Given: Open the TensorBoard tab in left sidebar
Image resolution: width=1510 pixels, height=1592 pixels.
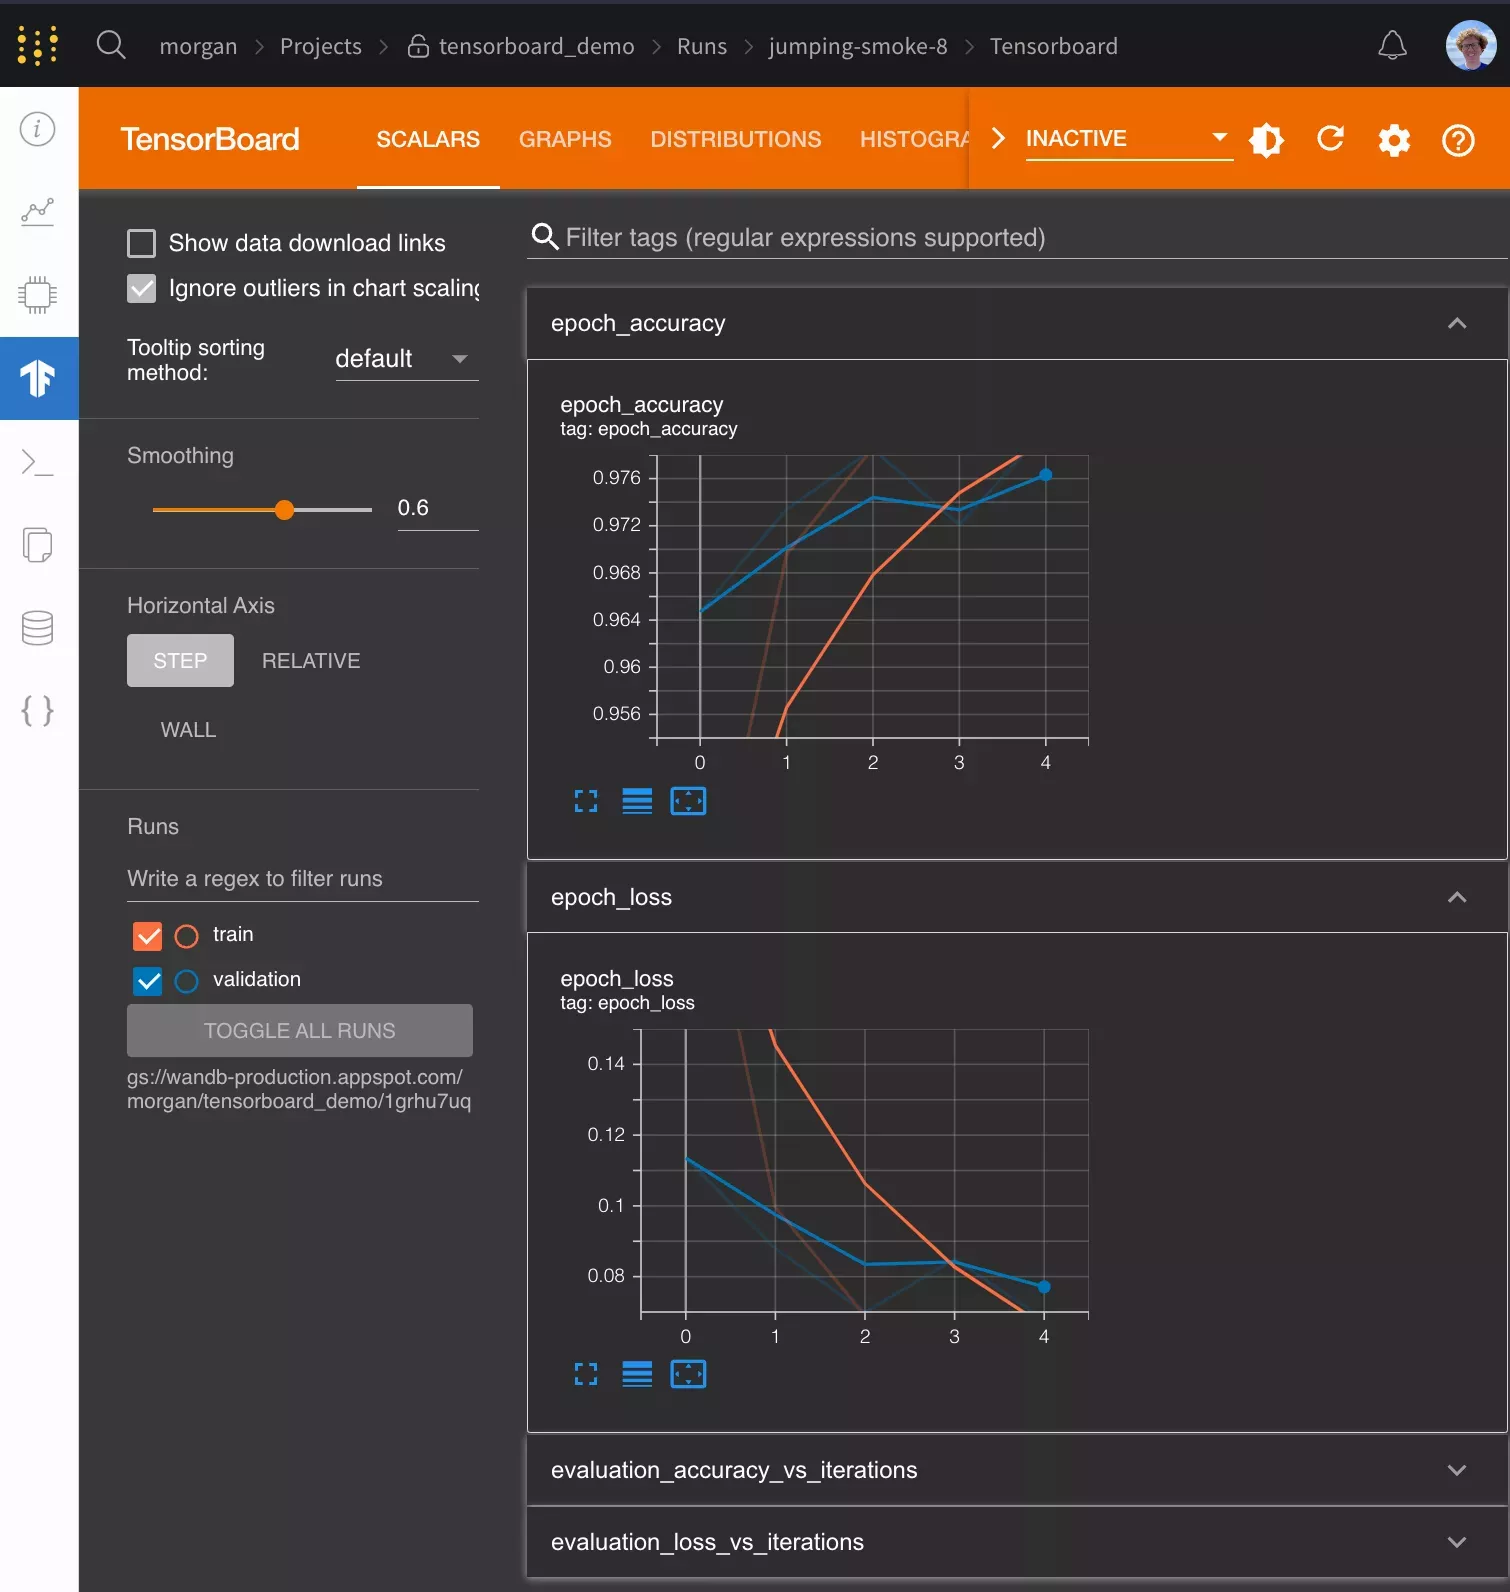Looking at the screenshot, I should click(38, 378).
